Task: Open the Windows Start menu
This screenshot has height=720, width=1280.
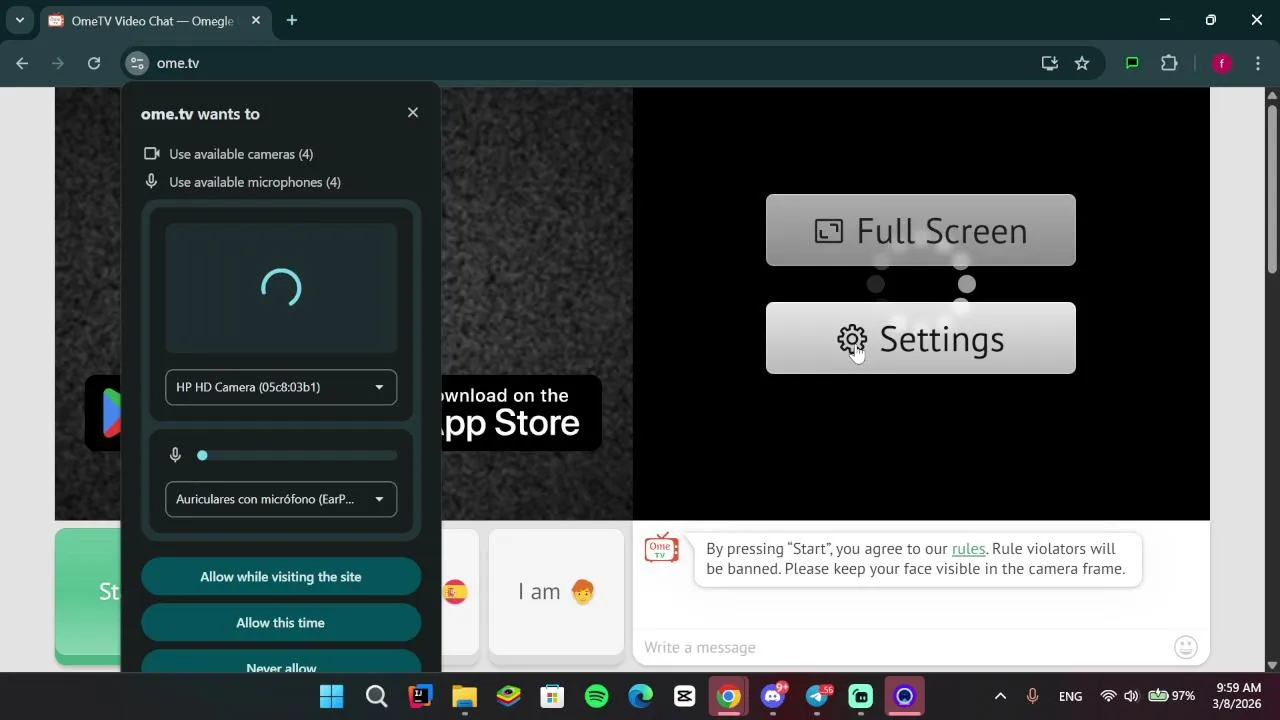Action: [x=332, y=696]
